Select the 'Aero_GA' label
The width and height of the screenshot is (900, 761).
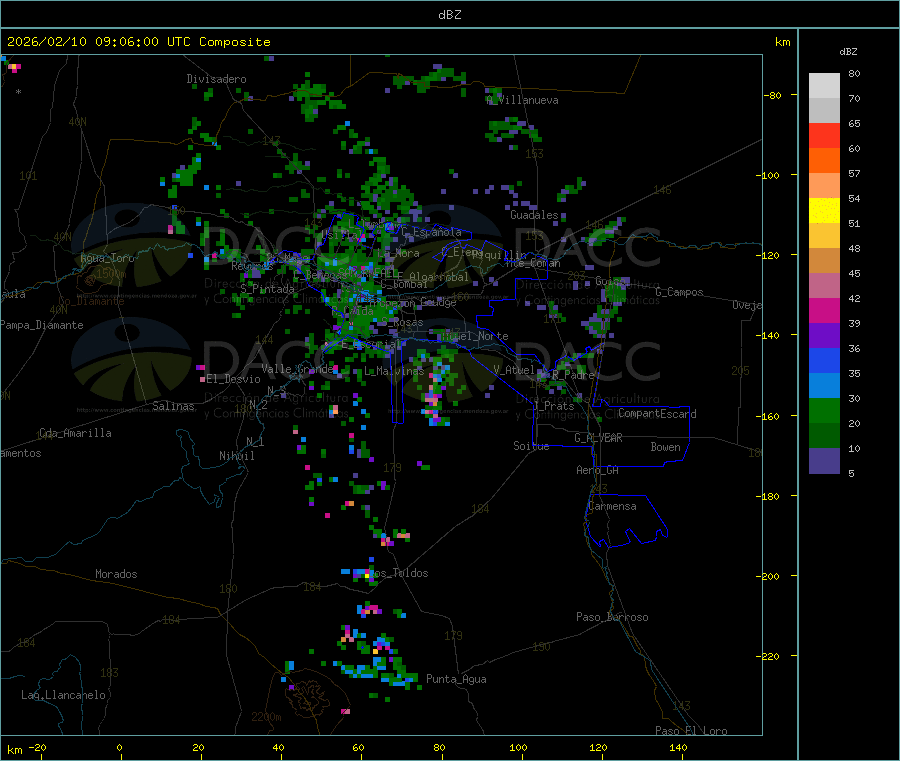598,471
